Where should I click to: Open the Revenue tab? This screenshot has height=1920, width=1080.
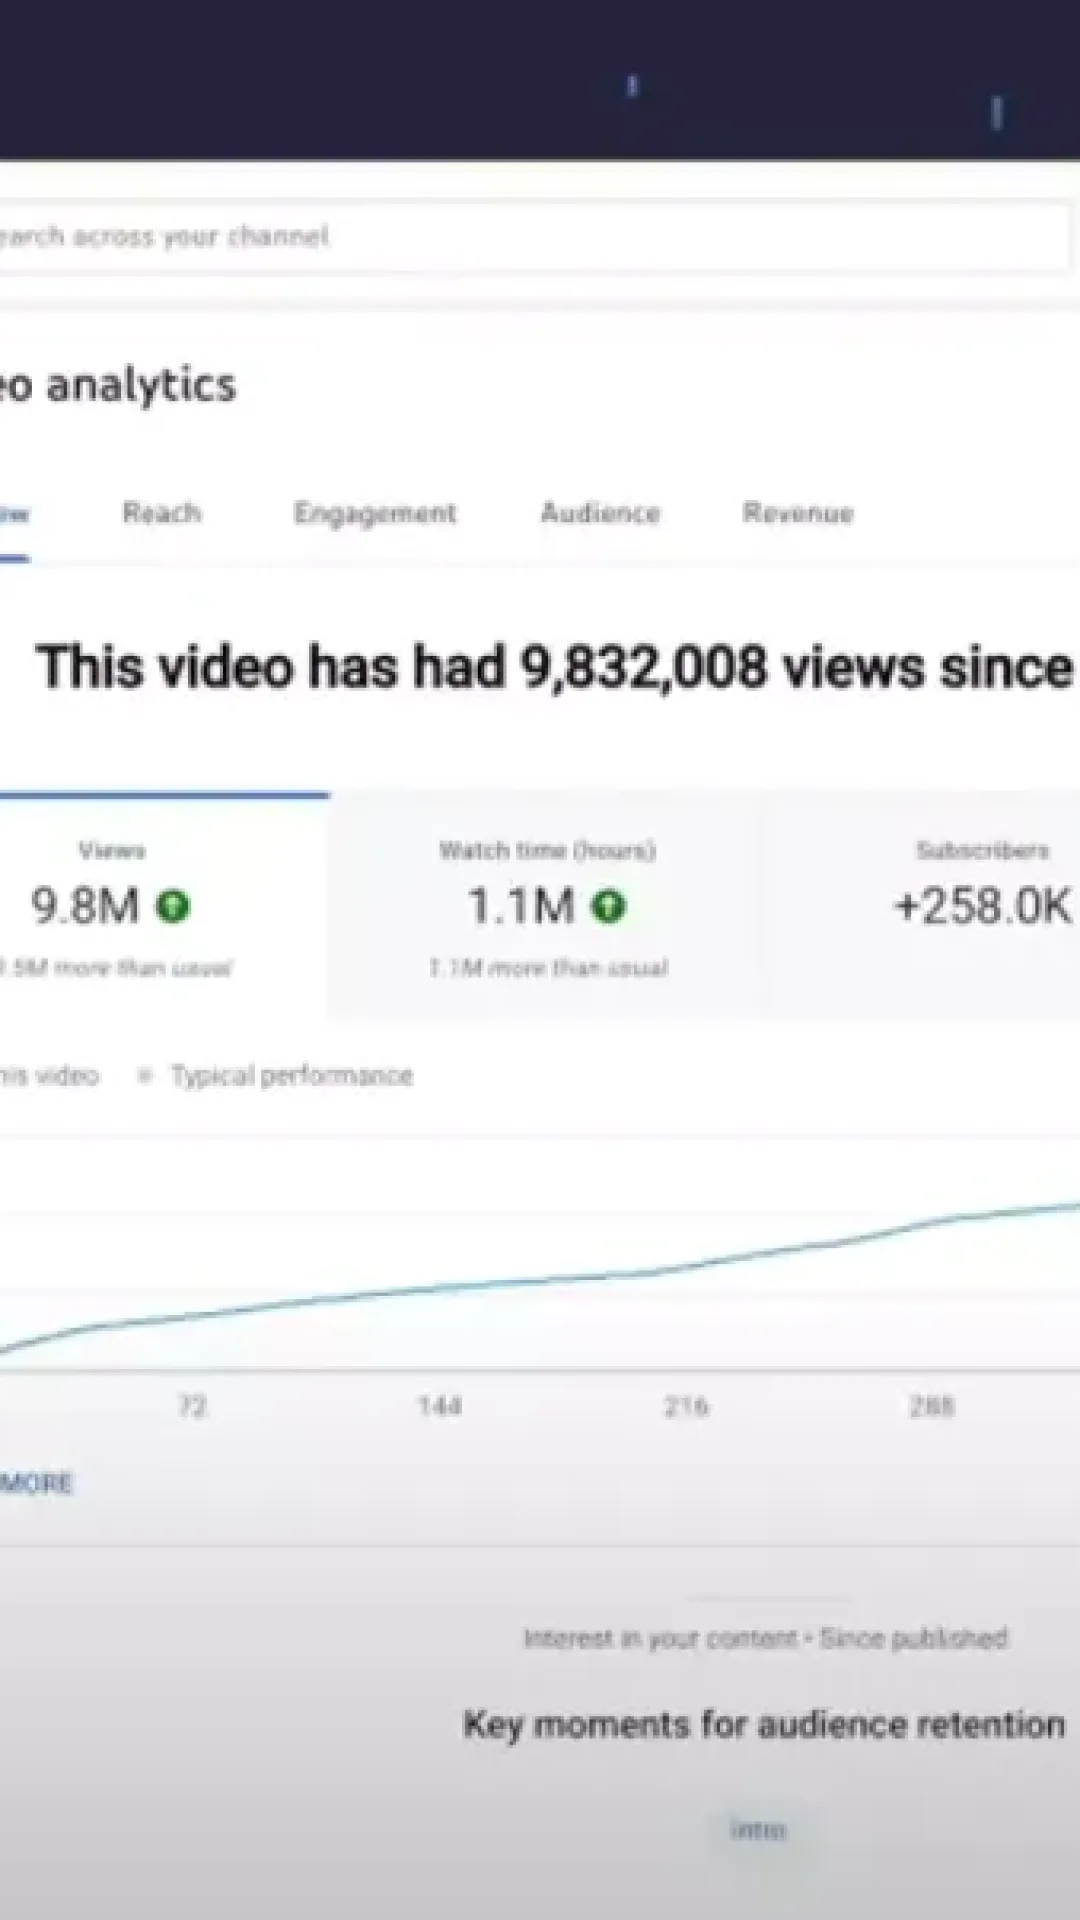797,514
